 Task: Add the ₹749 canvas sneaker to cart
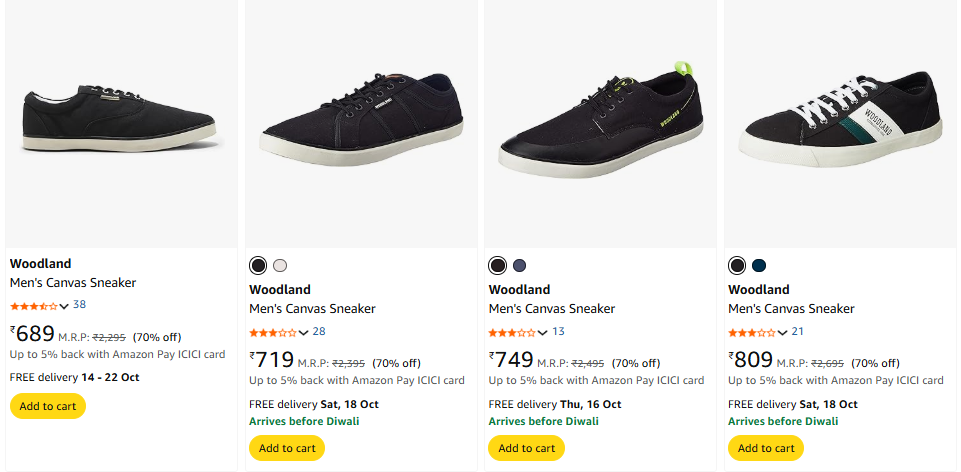[526, 448]
